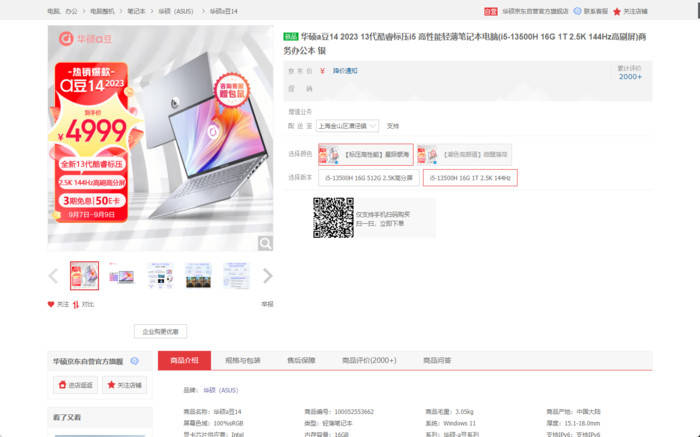
Task: Click the 关注 text beside the heart
Action: (x=62, y=304)
